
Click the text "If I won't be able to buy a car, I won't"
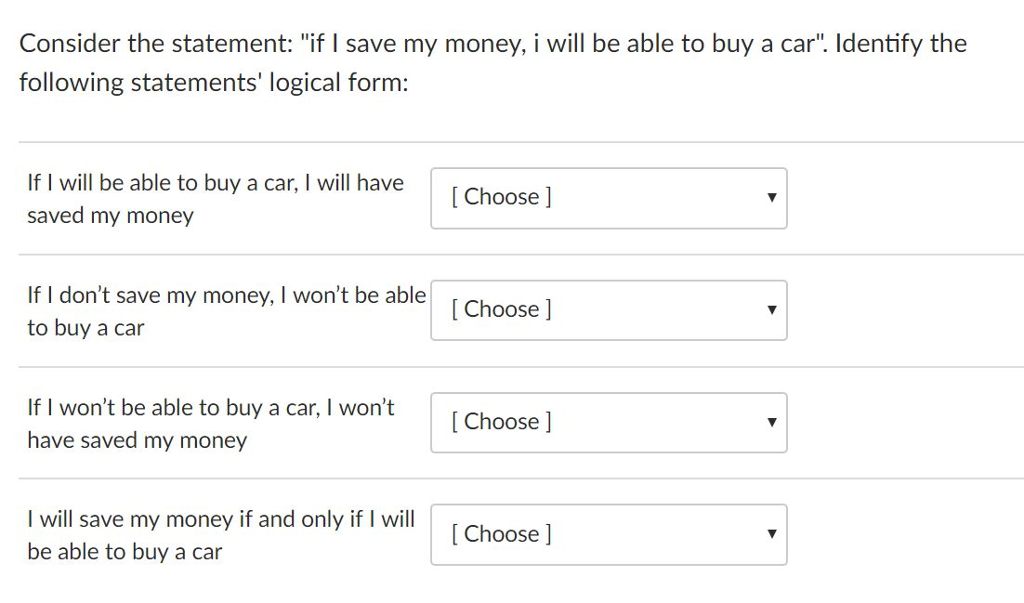pos(210,407)
